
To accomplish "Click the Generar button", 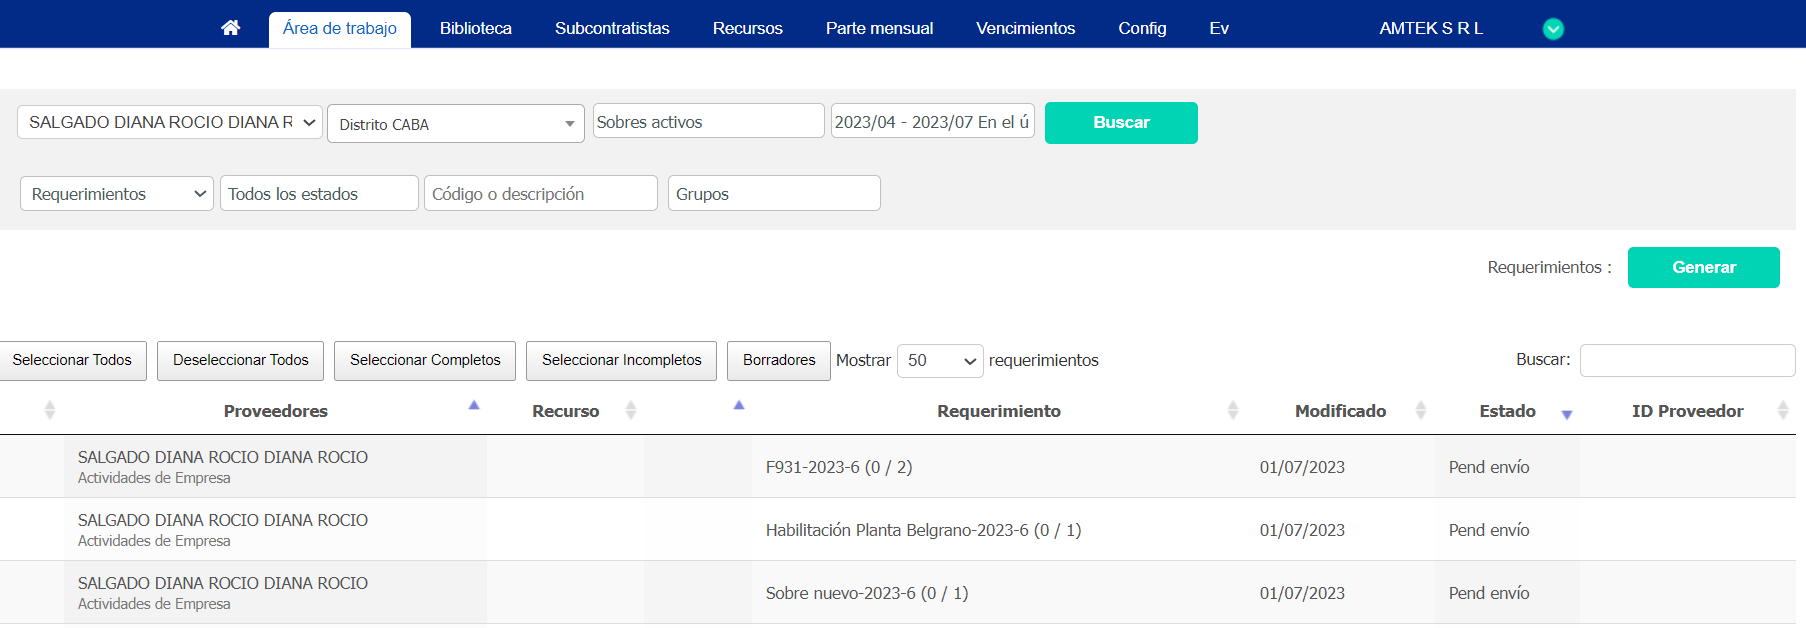I will [1703, 267].
